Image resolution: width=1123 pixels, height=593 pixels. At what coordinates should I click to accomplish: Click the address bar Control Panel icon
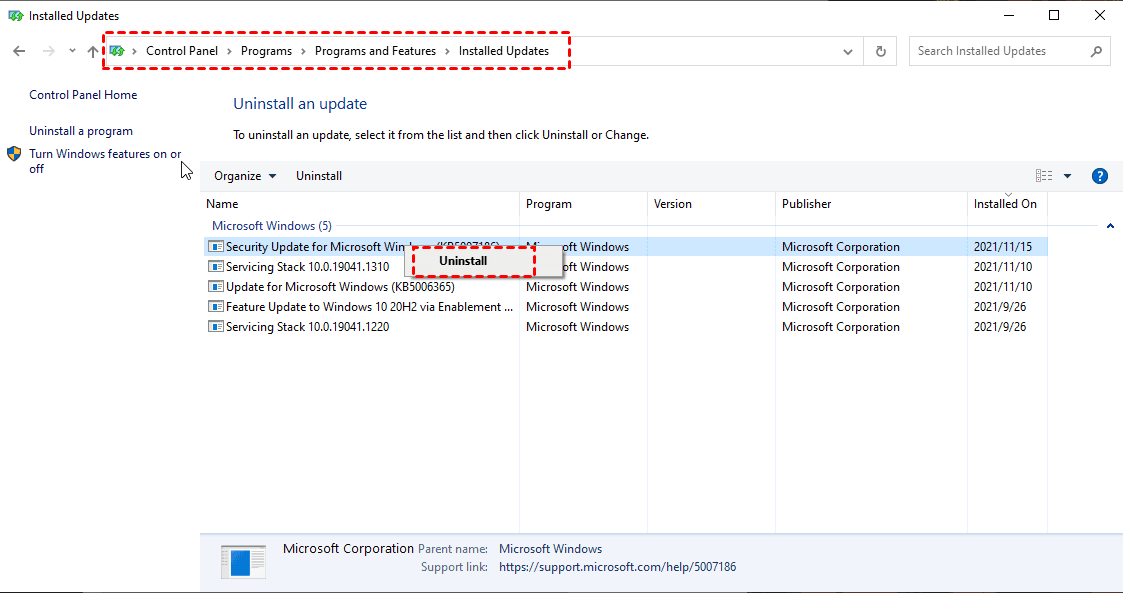point(117,51)
